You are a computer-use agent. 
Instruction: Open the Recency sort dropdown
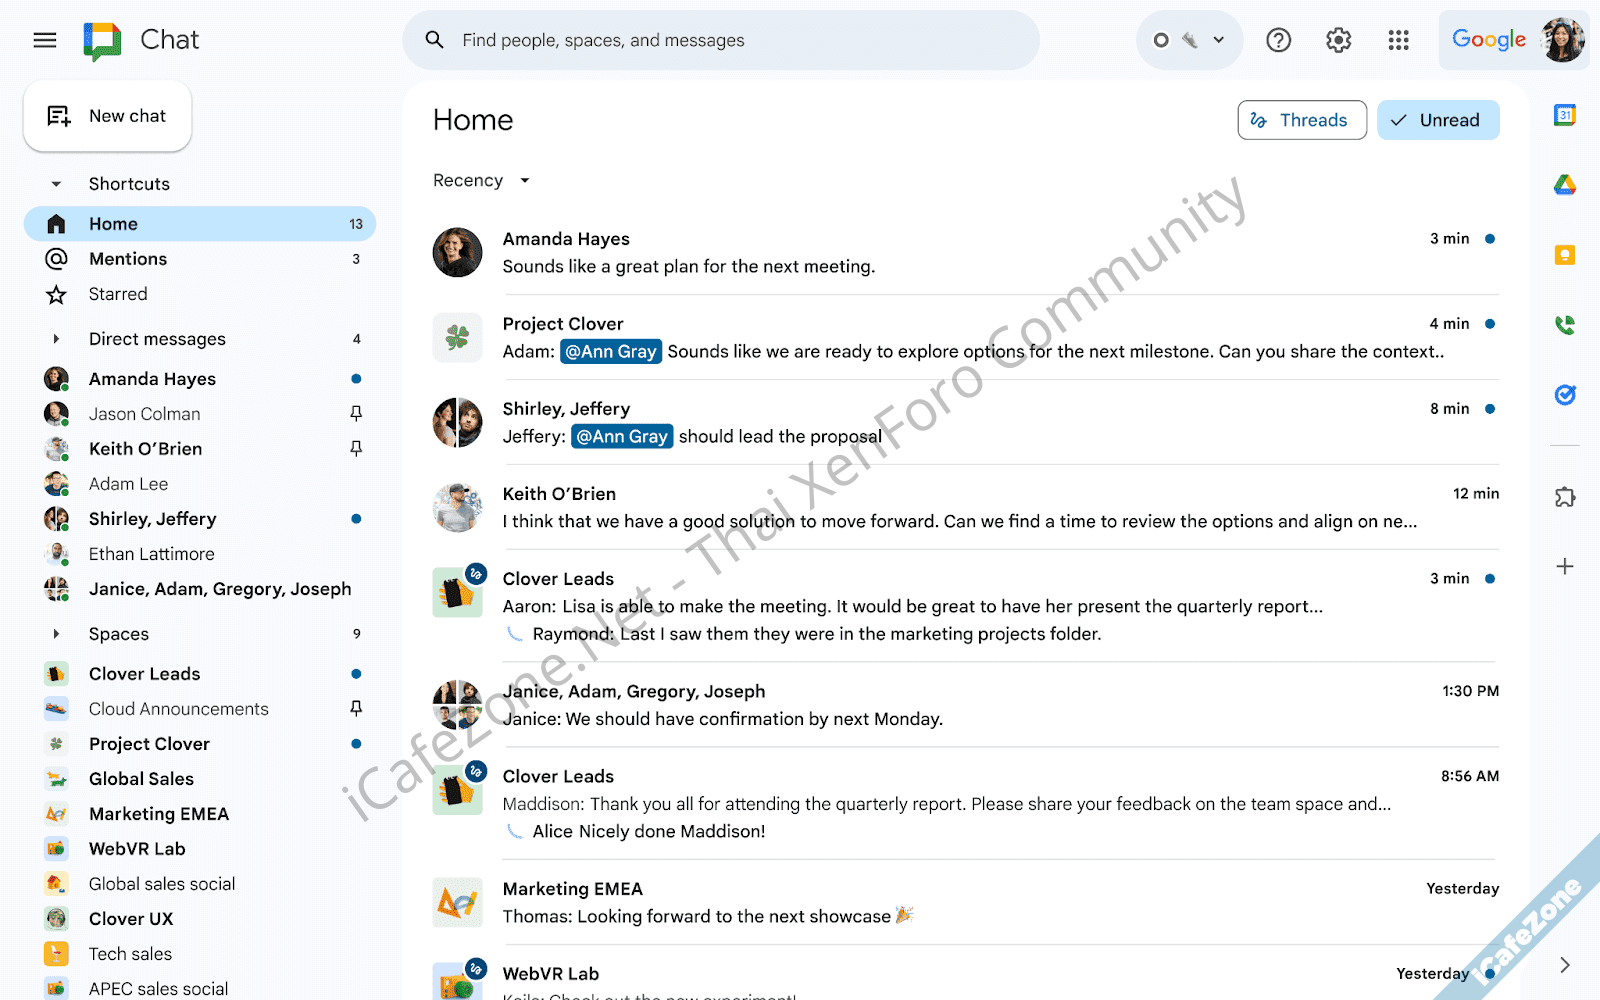481,181
